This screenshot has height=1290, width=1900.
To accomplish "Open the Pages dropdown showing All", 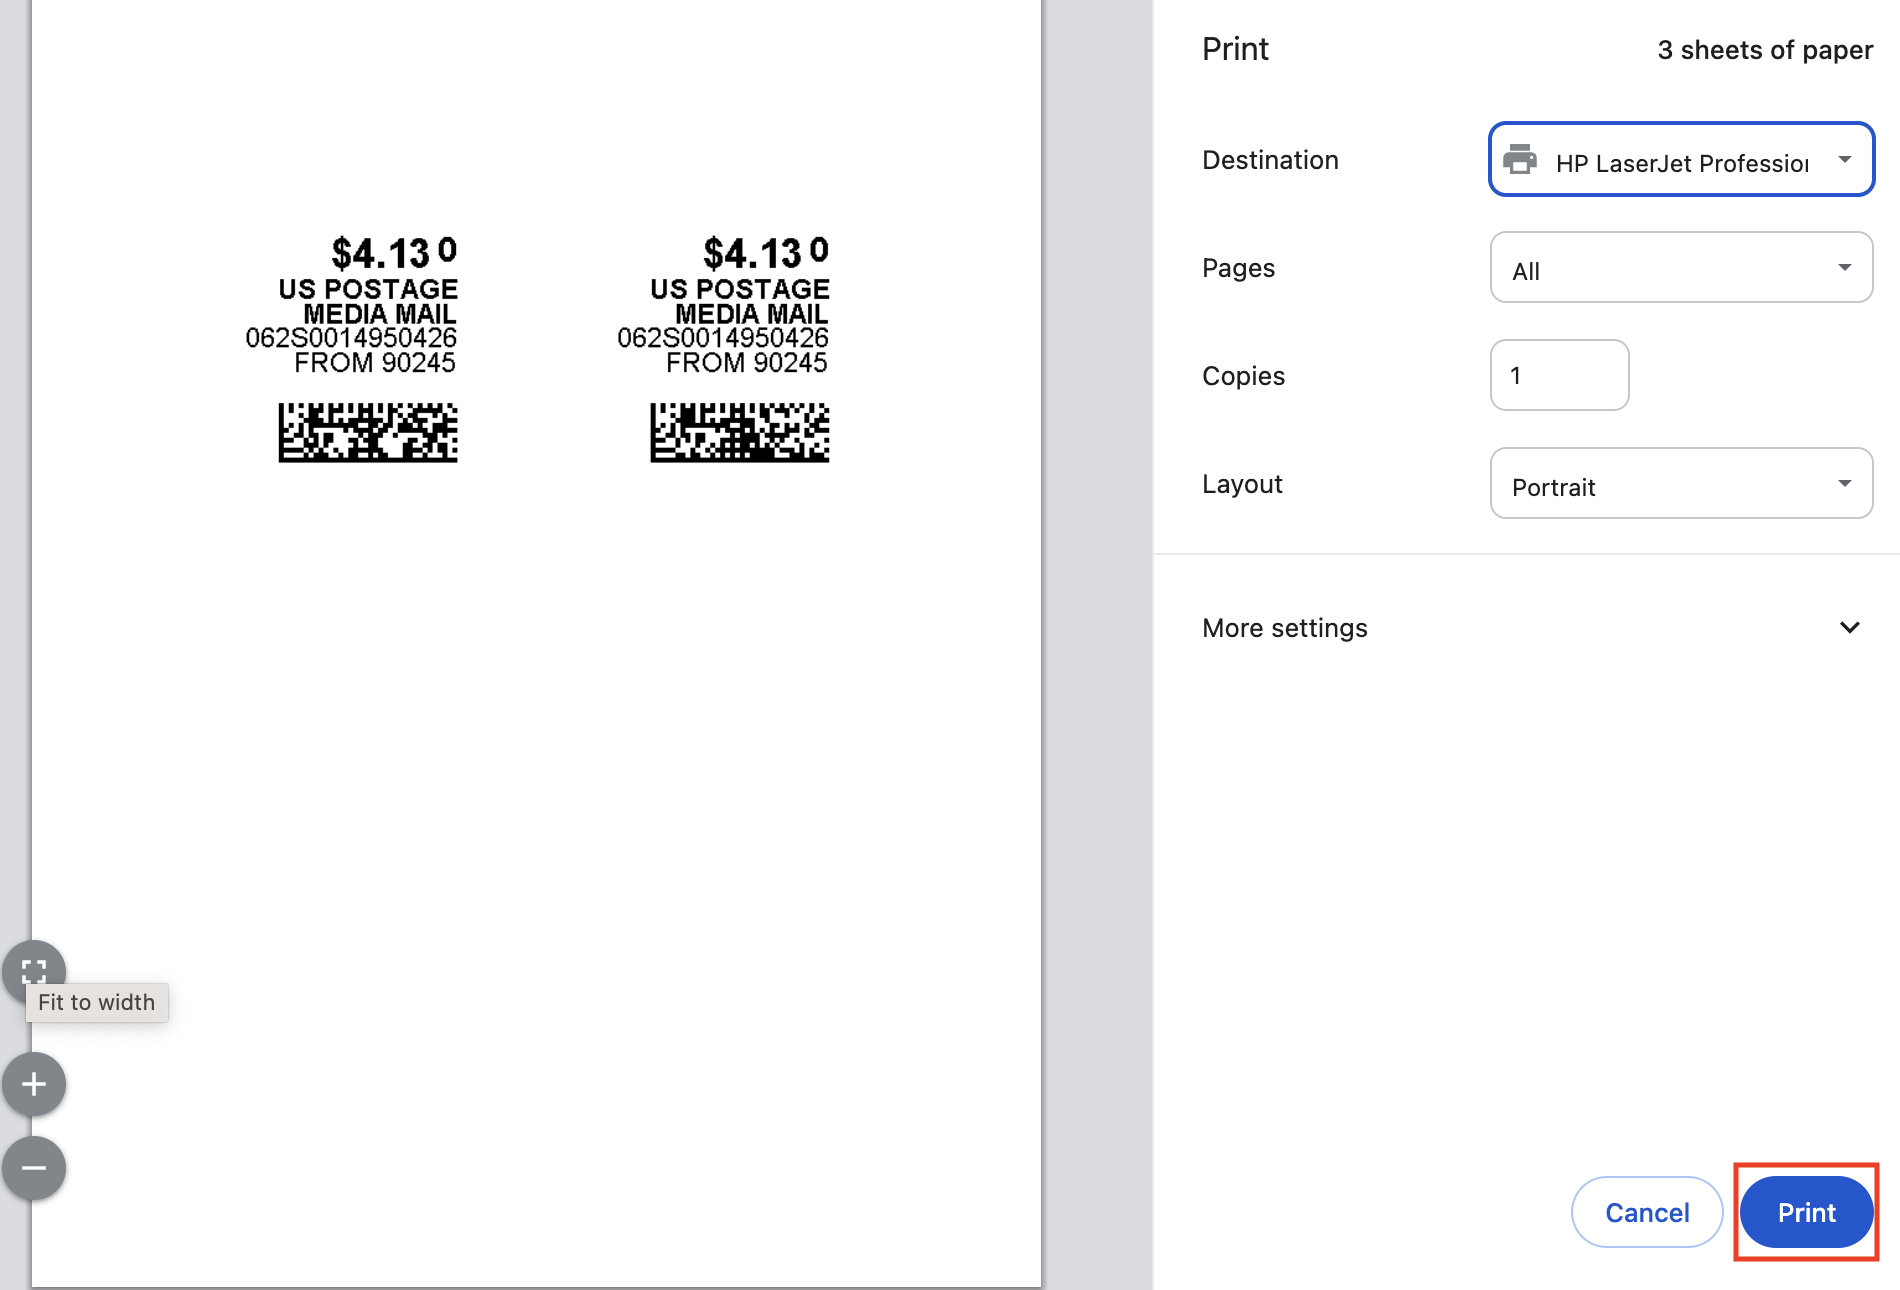I will 1680,268.
